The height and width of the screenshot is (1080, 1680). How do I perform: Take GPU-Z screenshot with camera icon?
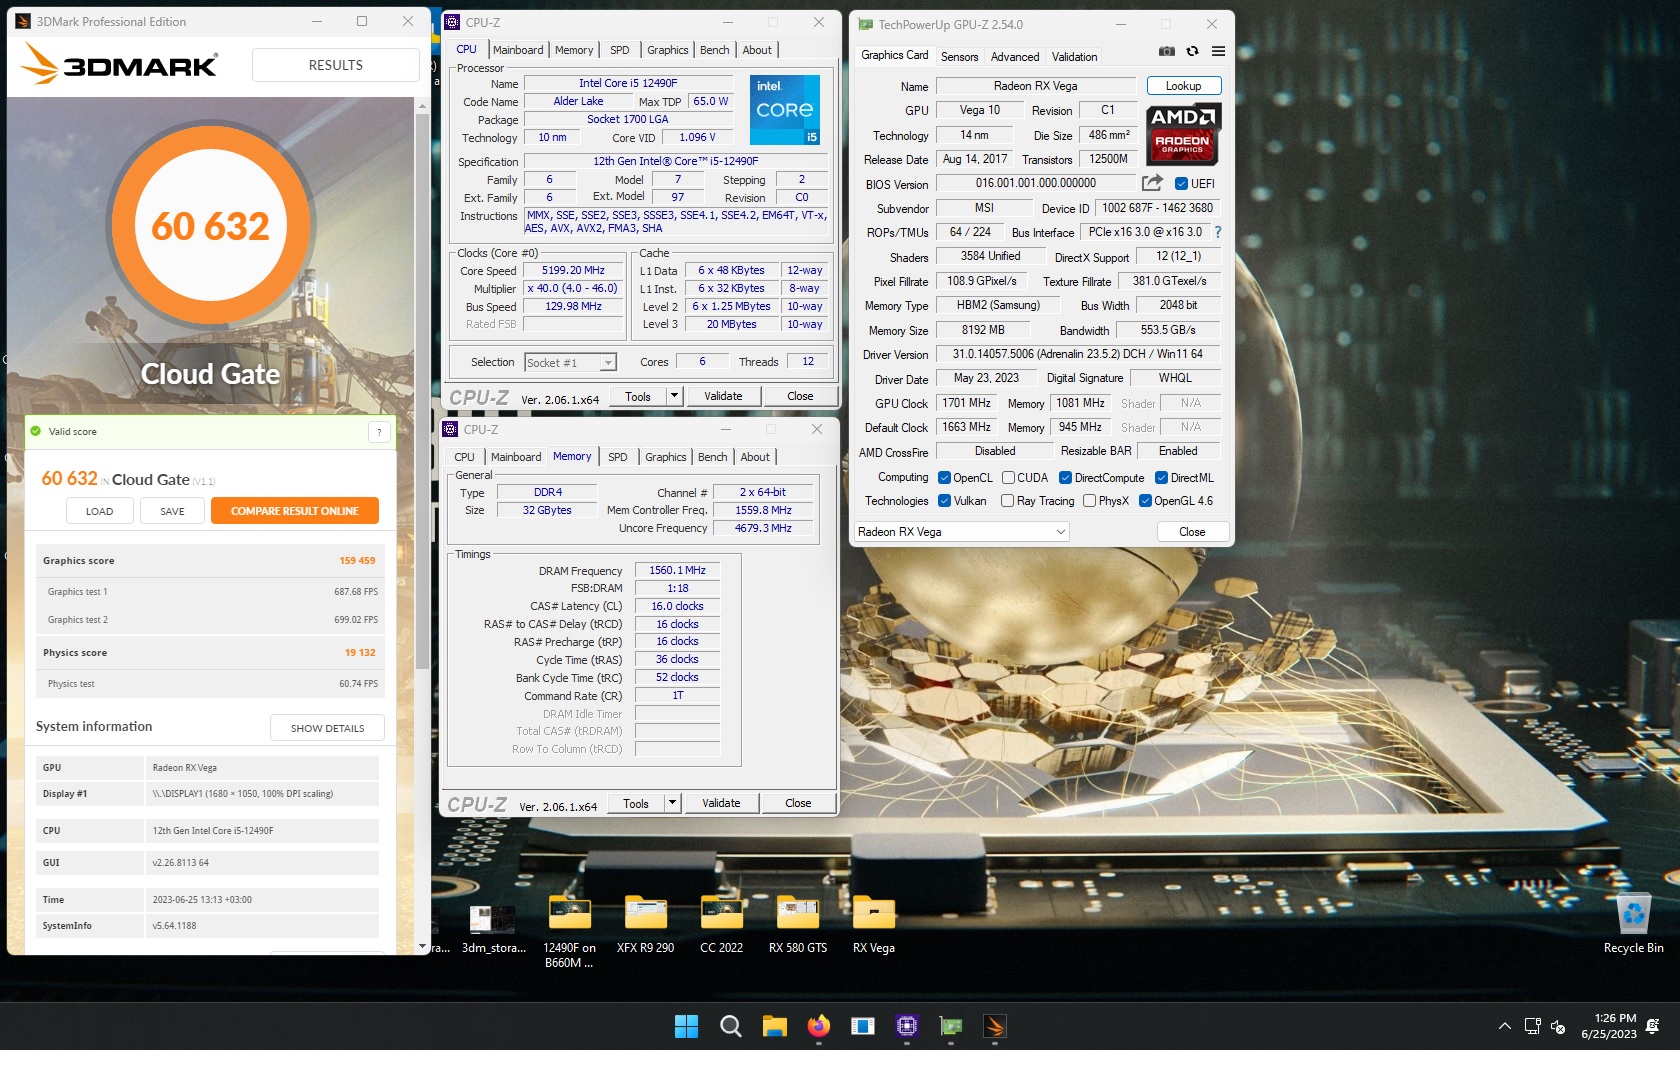1167,51
